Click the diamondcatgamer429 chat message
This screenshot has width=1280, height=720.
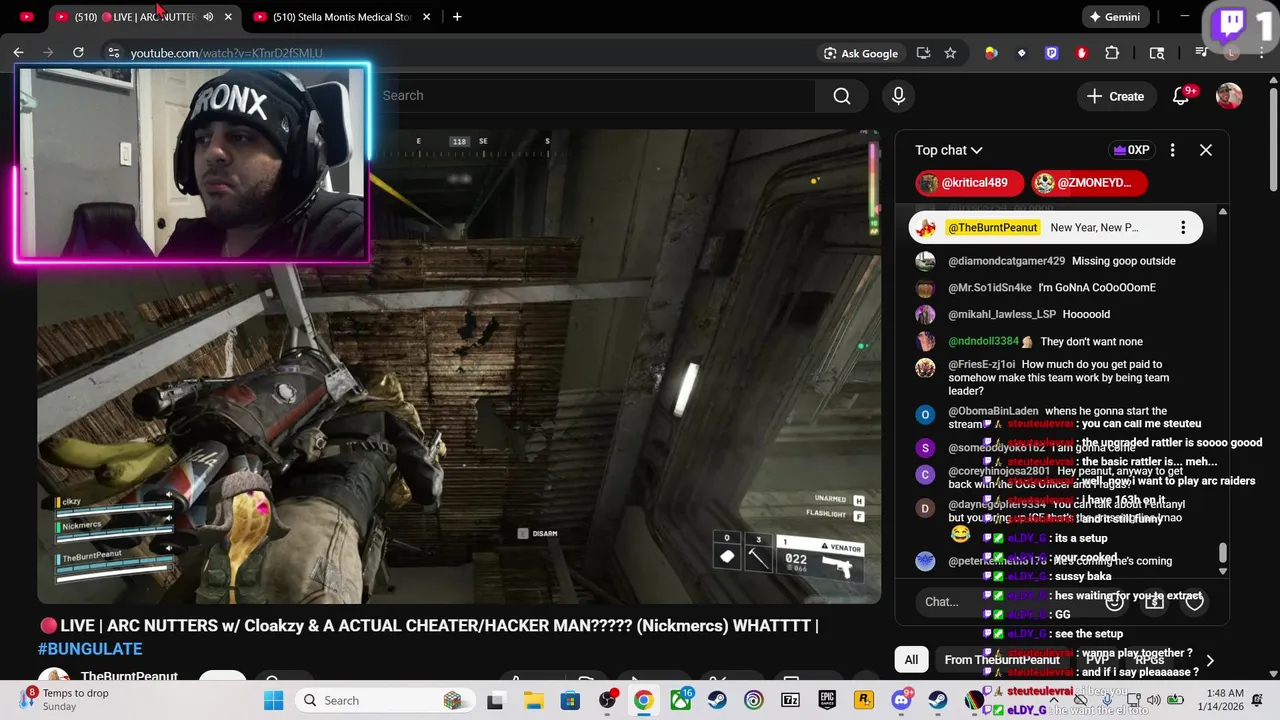[1060, 261]
